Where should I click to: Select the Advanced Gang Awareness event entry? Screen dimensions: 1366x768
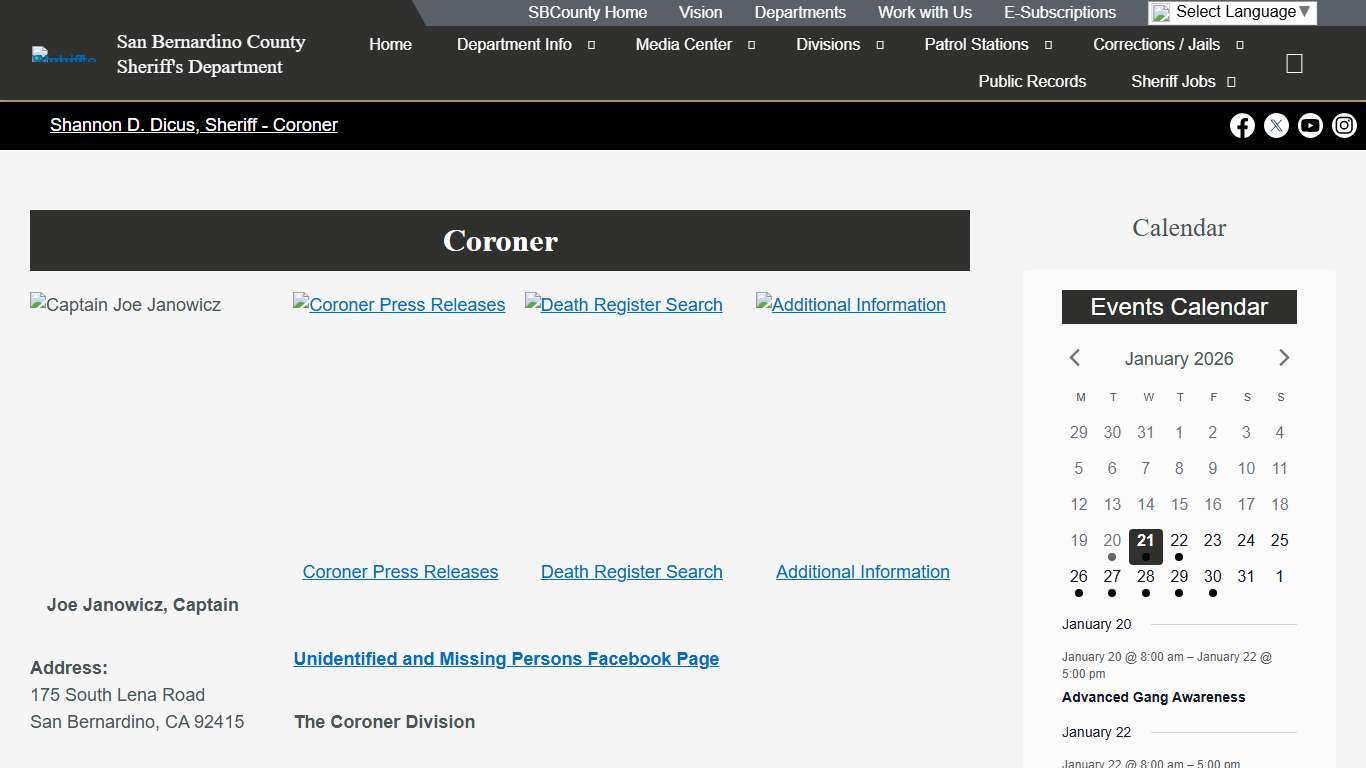point(1153,697)
